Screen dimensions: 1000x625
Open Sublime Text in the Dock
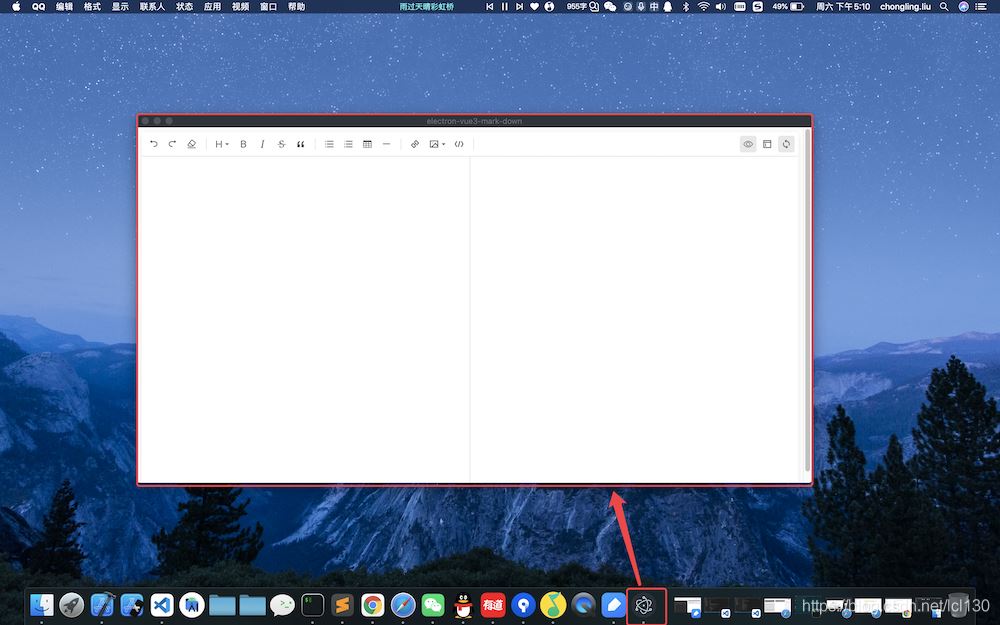pos(342,605)
